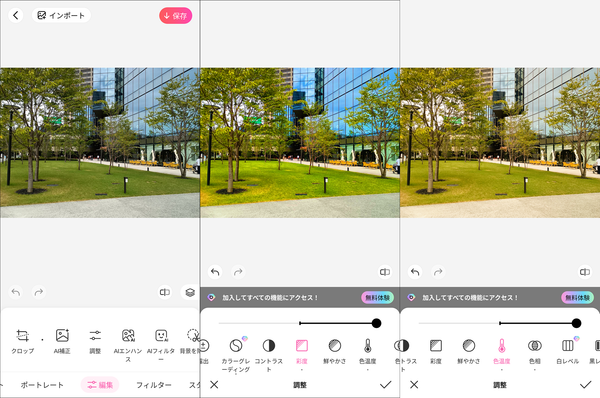
Task: Select コントラスト contrast in middle screen
Action: click(269, 355)
